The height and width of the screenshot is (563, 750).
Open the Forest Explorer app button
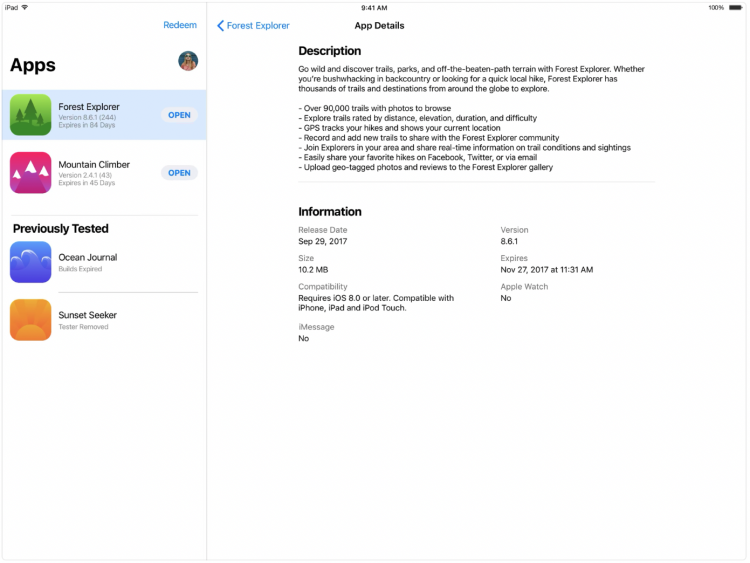click(x=179, y=115)
